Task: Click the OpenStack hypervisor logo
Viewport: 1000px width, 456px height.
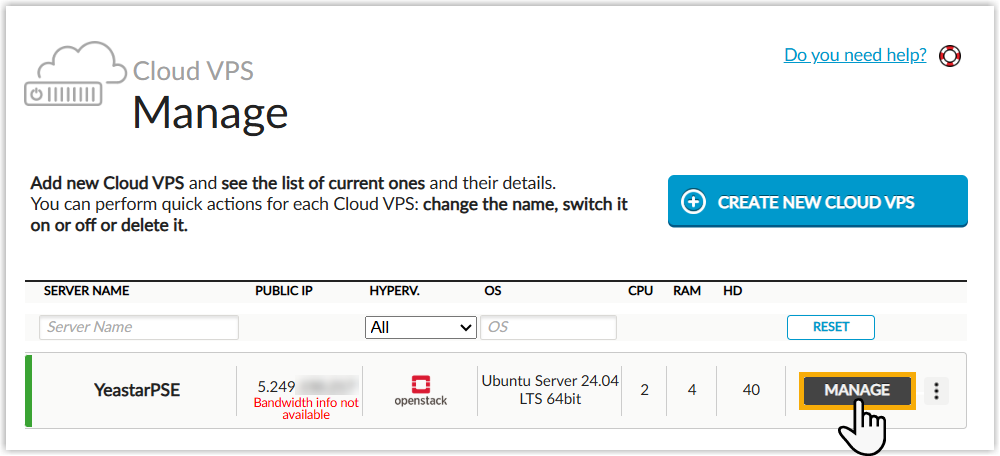Action: (421, 390)
